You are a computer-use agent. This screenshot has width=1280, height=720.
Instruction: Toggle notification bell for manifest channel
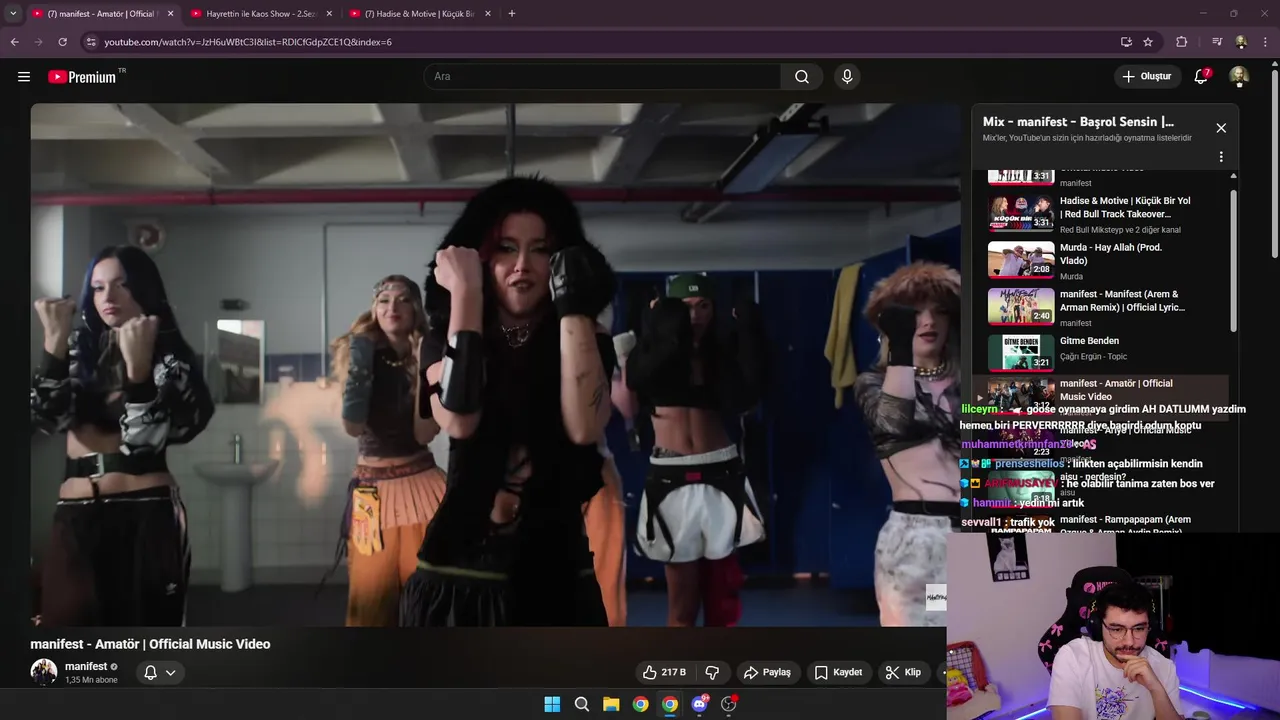(150, 673)
